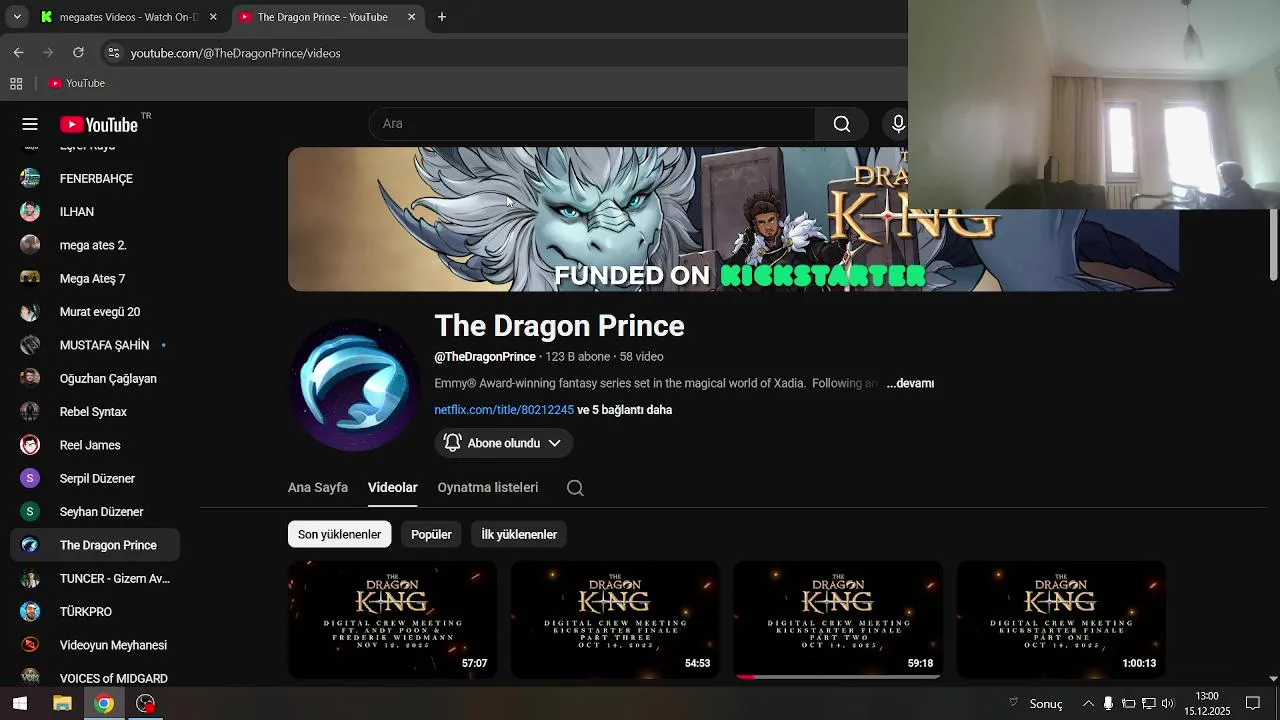
Task: Open VOICES of MIDGARD channel
Action: [x=95, y=678]
